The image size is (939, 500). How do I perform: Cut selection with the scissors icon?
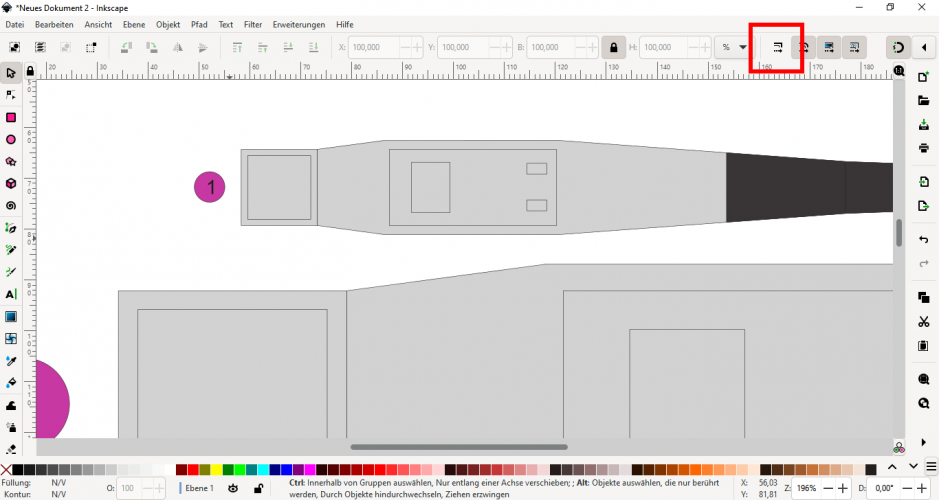pyautogui.click(x=923, y=322)
